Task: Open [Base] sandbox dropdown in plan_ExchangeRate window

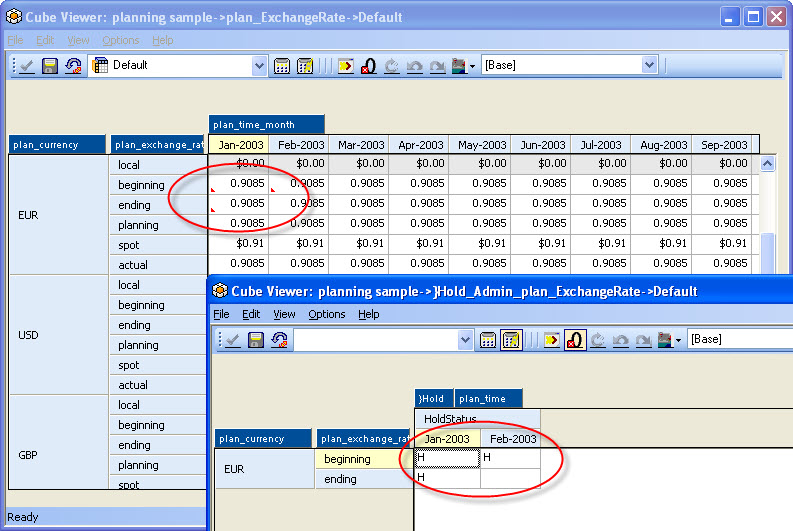Action: pos(649,65)
